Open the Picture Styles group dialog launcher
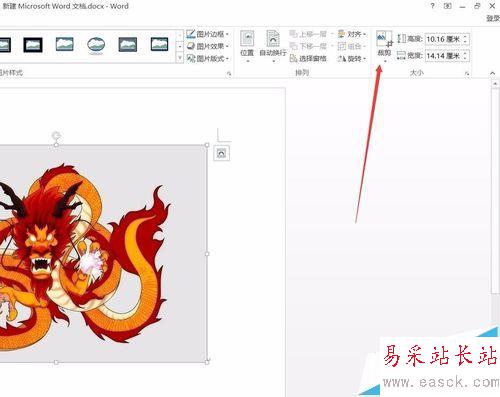Viewport: 500px width, 397px height. pos(229,74)
